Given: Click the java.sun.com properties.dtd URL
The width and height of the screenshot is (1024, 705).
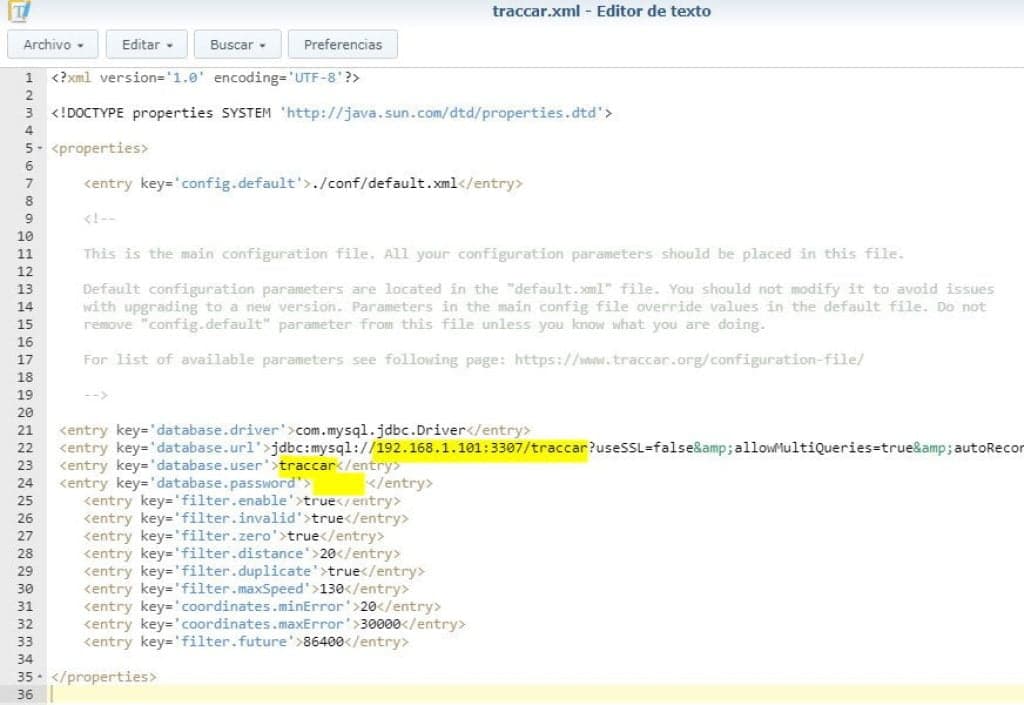Looking at the screenshot, I should (x=441, y=113).
